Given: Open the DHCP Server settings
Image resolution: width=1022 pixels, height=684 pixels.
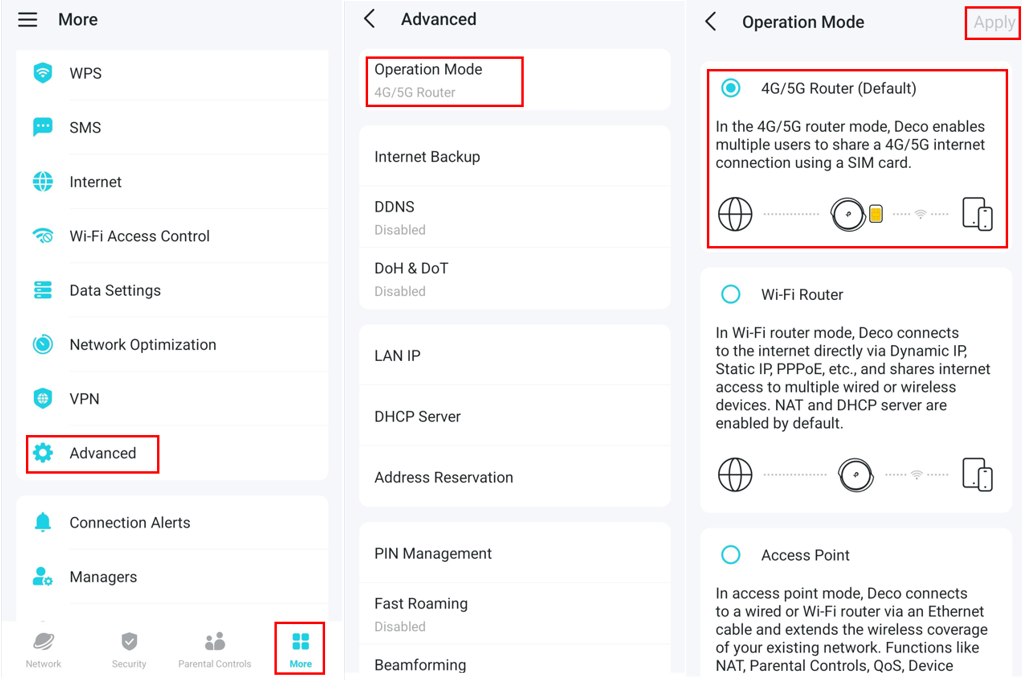Looking at the screenshot, I should (417, 416).
